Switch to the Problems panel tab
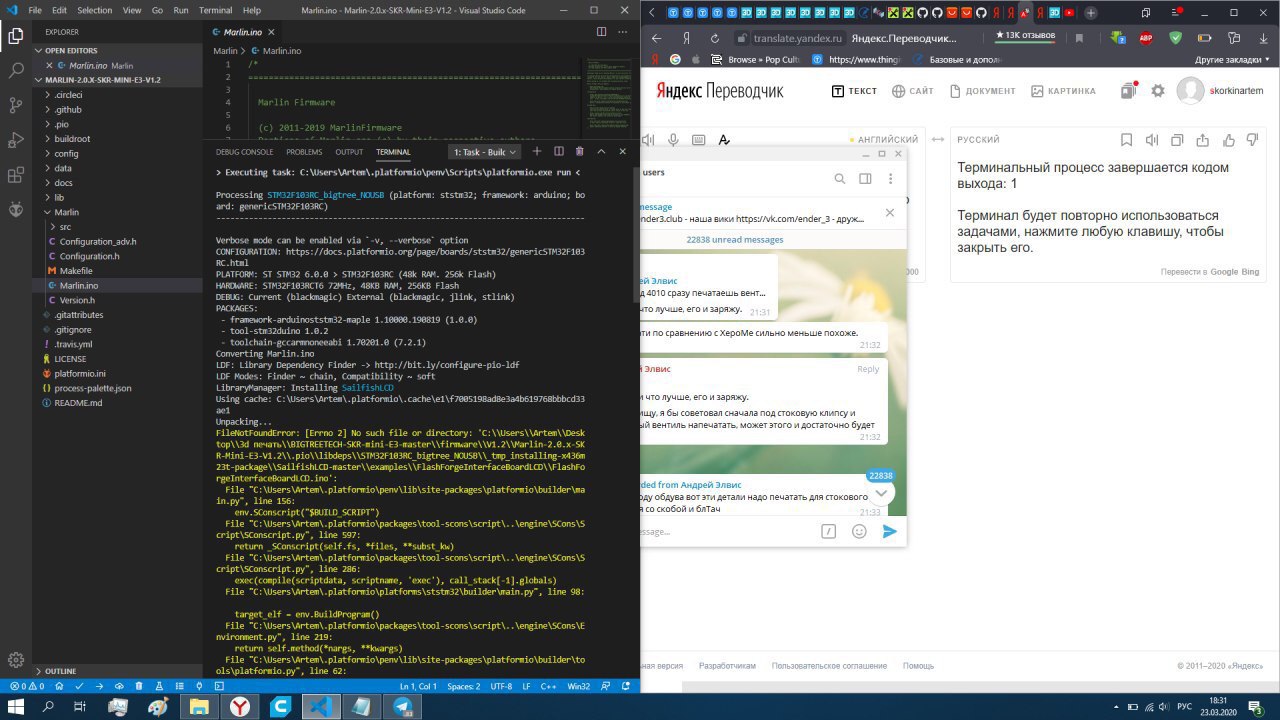Image resolution: width=1280 pixels, height=720 pixels. point(304,152)
